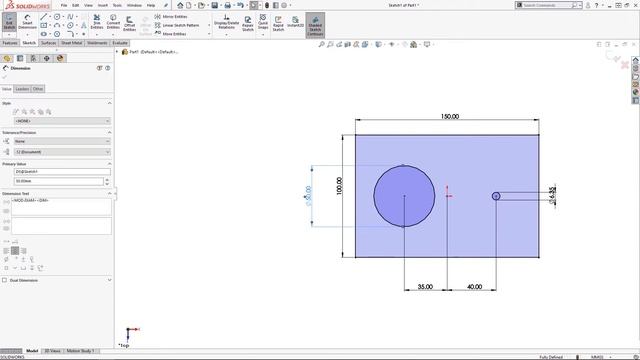Click the Home icon in the top toolbar
Screen dimensions: 640x360
(180, 5)
